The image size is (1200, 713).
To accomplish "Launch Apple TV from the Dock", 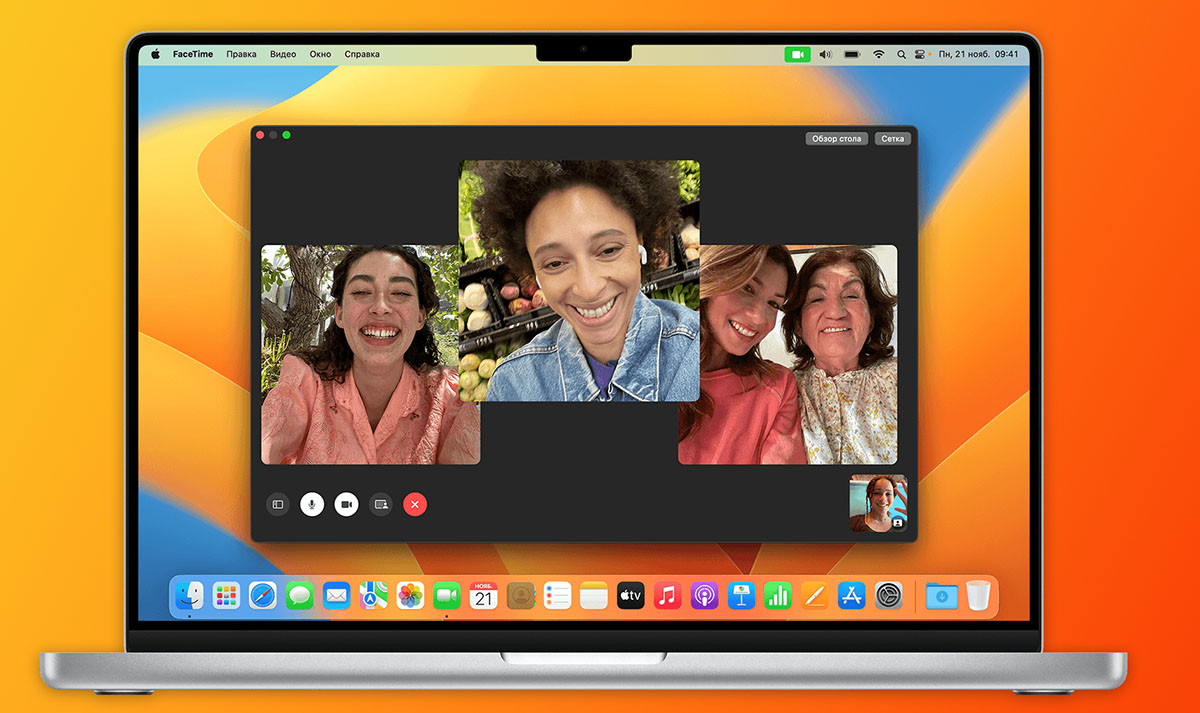I will (630, 596).
